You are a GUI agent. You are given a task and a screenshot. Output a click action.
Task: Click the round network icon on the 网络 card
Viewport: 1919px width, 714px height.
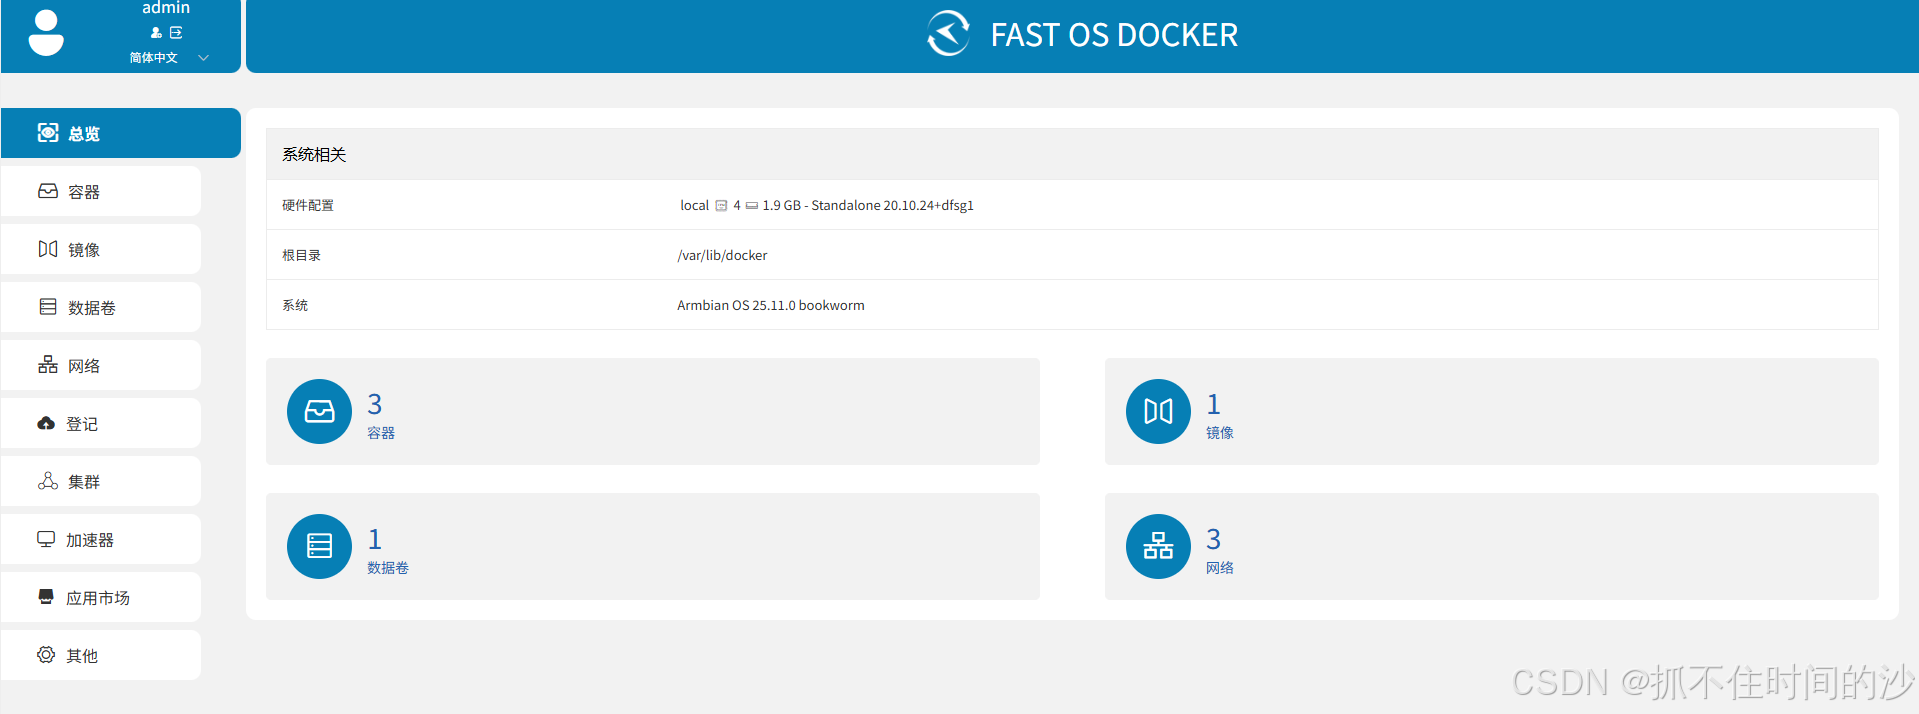coord(1158,546)
